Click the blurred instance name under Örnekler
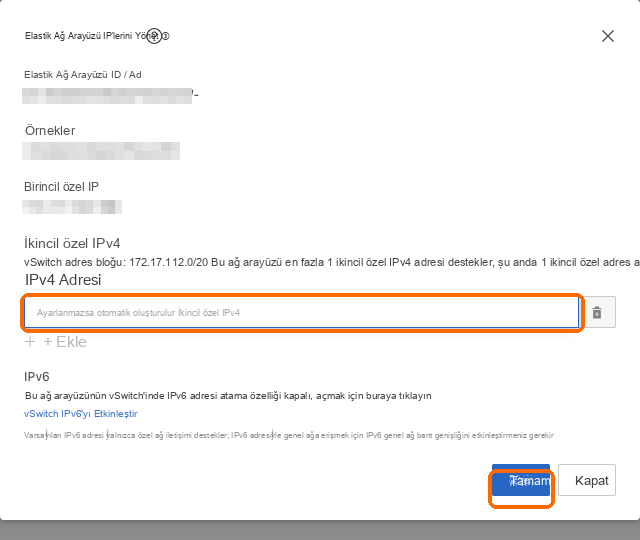The height and width of the screenshot is (540, 640). point(101,151)
